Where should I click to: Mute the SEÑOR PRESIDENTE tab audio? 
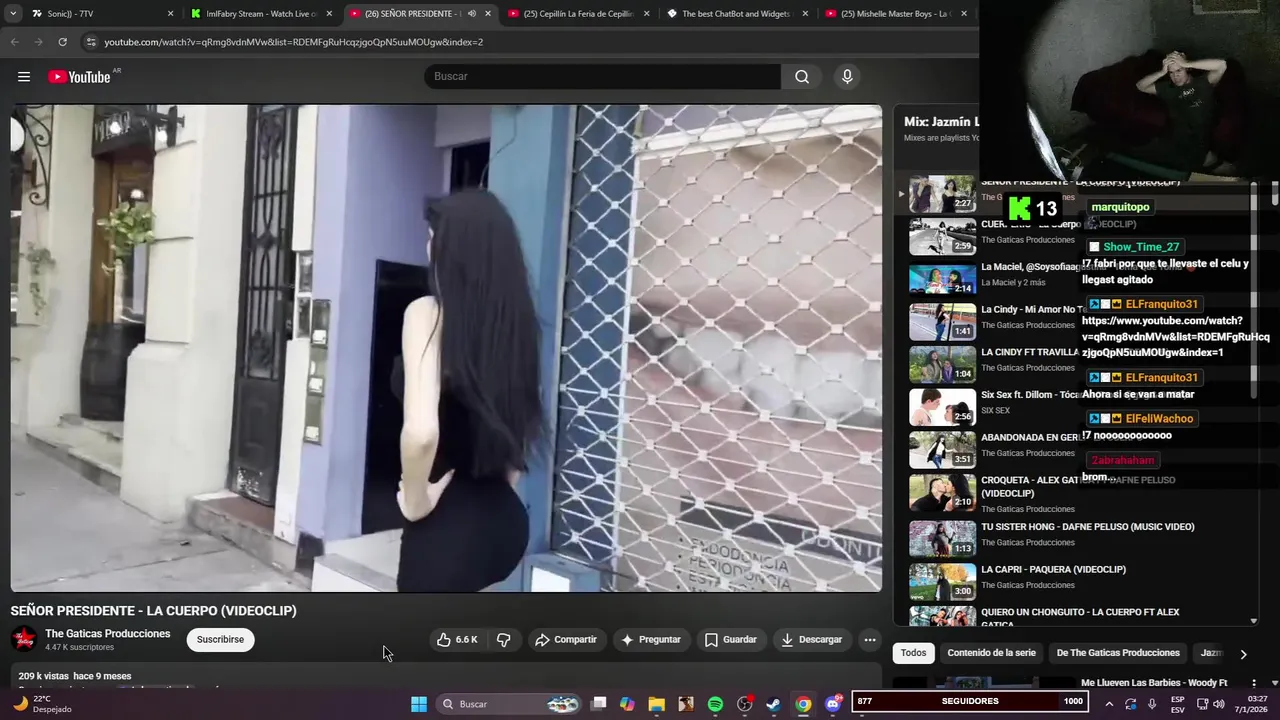[x=471, y=14]
